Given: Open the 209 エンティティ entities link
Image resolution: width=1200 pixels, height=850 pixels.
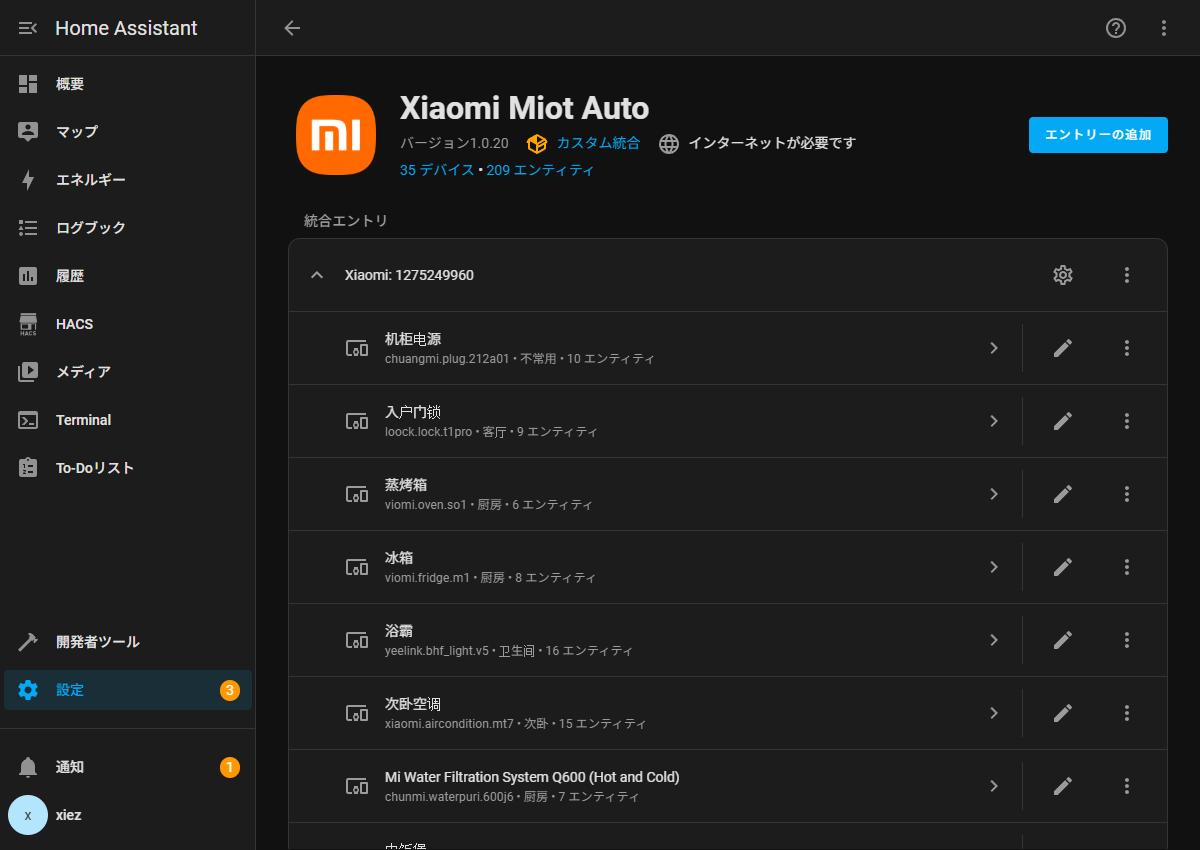Looking at the screenshot, I should click(540, 170).
